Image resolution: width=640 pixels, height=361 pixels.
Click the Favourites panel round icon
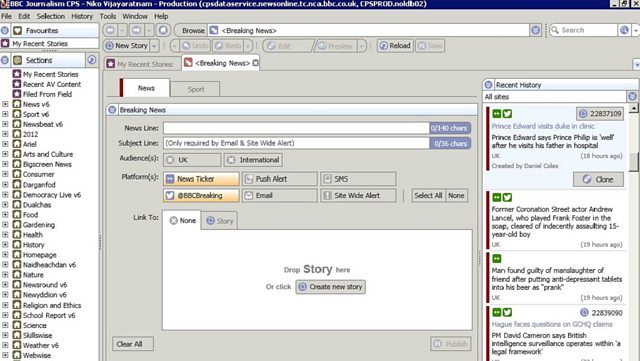(x=5, y=31)
